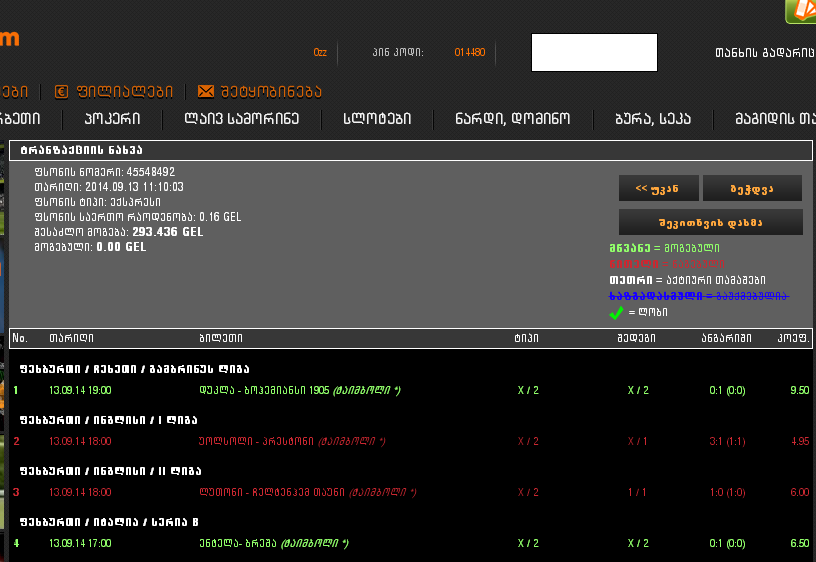
Task: Click the ტიპი column header
Action: point(527,338)
